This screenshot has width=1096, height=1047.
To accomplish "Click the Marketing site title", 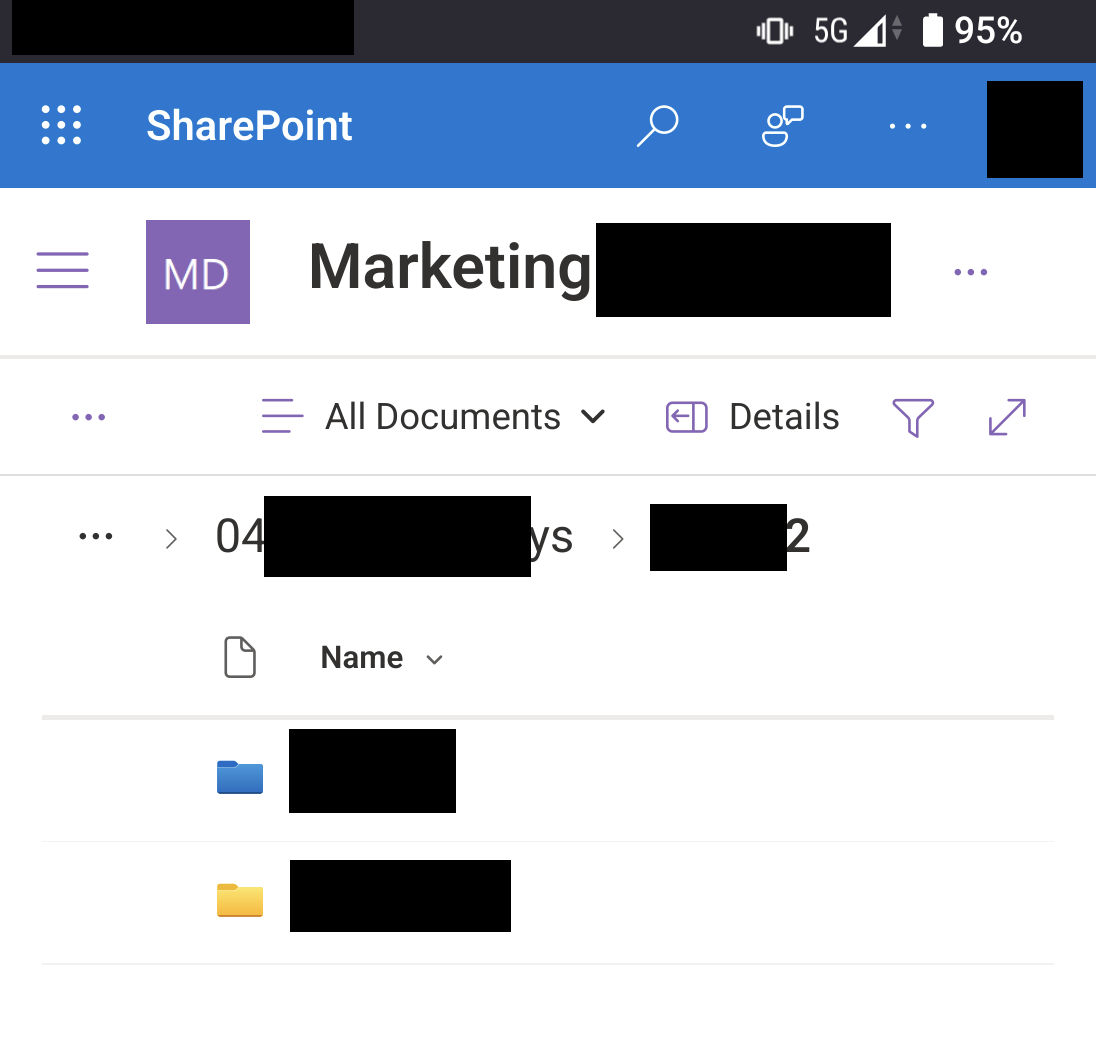I will (450, 269).
